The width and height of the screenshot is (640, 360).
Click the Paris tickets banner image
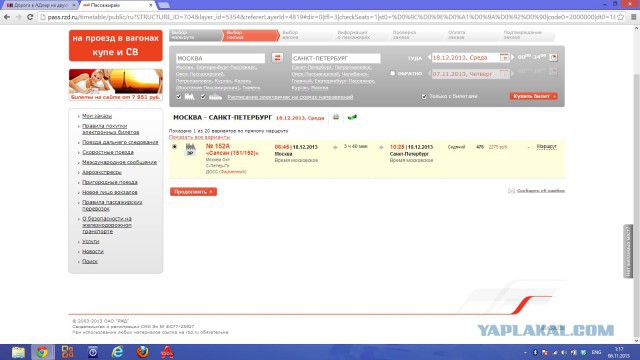[116, 84]
